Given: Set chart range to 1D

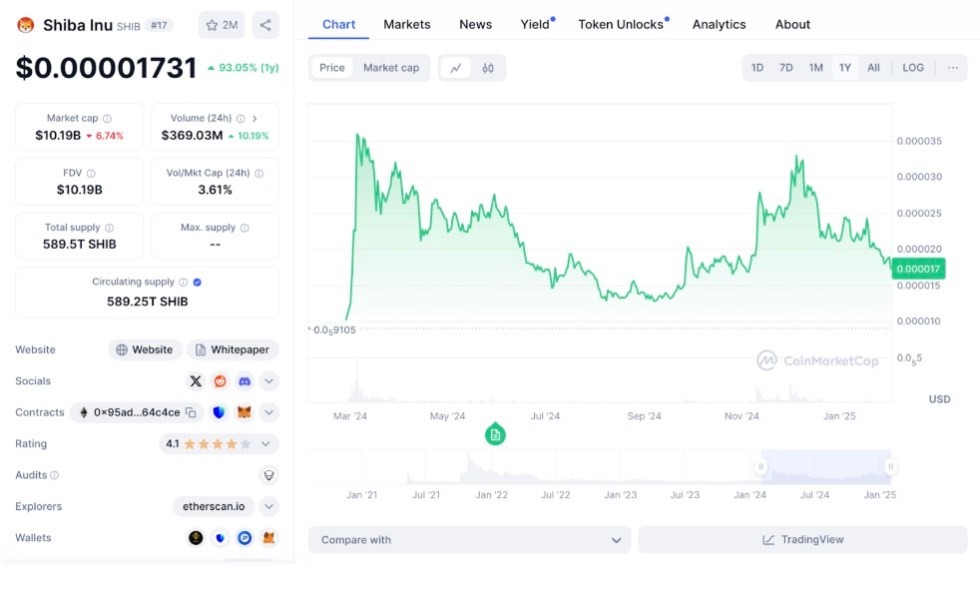Looking at the screenshot, I should click(x=757, y=68).
